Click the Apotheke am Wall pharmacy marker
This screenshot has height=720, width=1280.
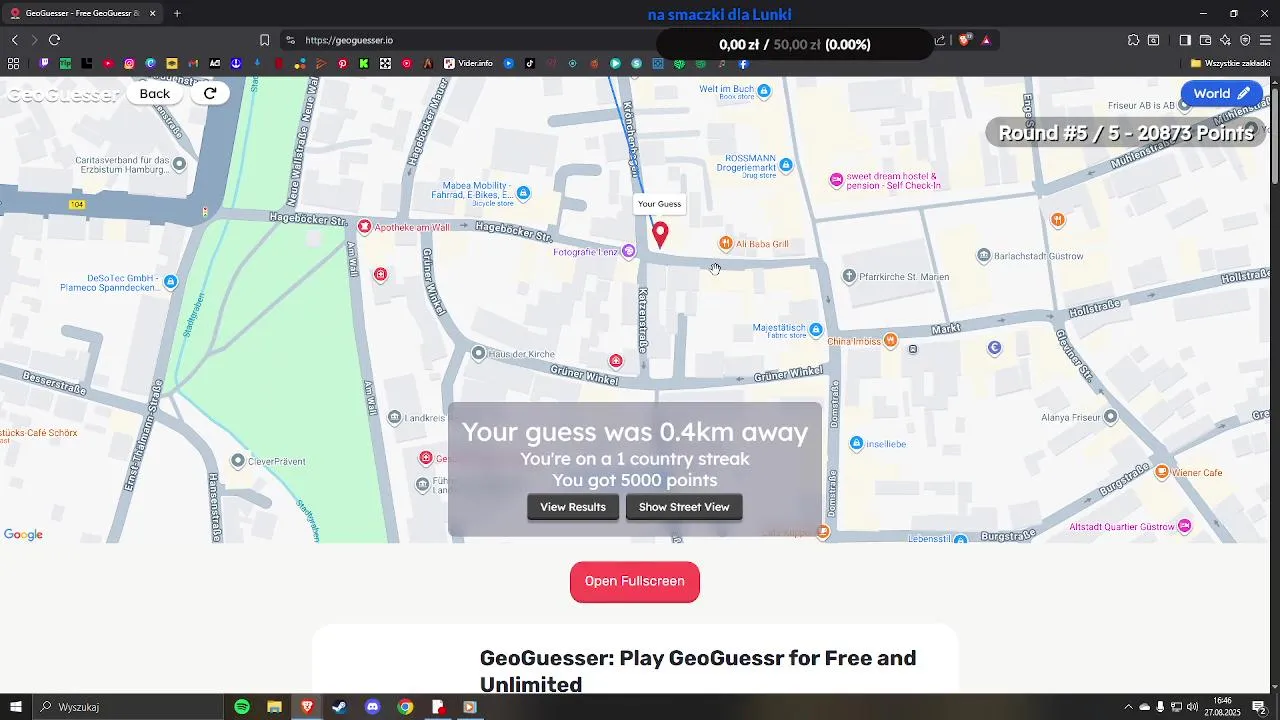point(365,227)
